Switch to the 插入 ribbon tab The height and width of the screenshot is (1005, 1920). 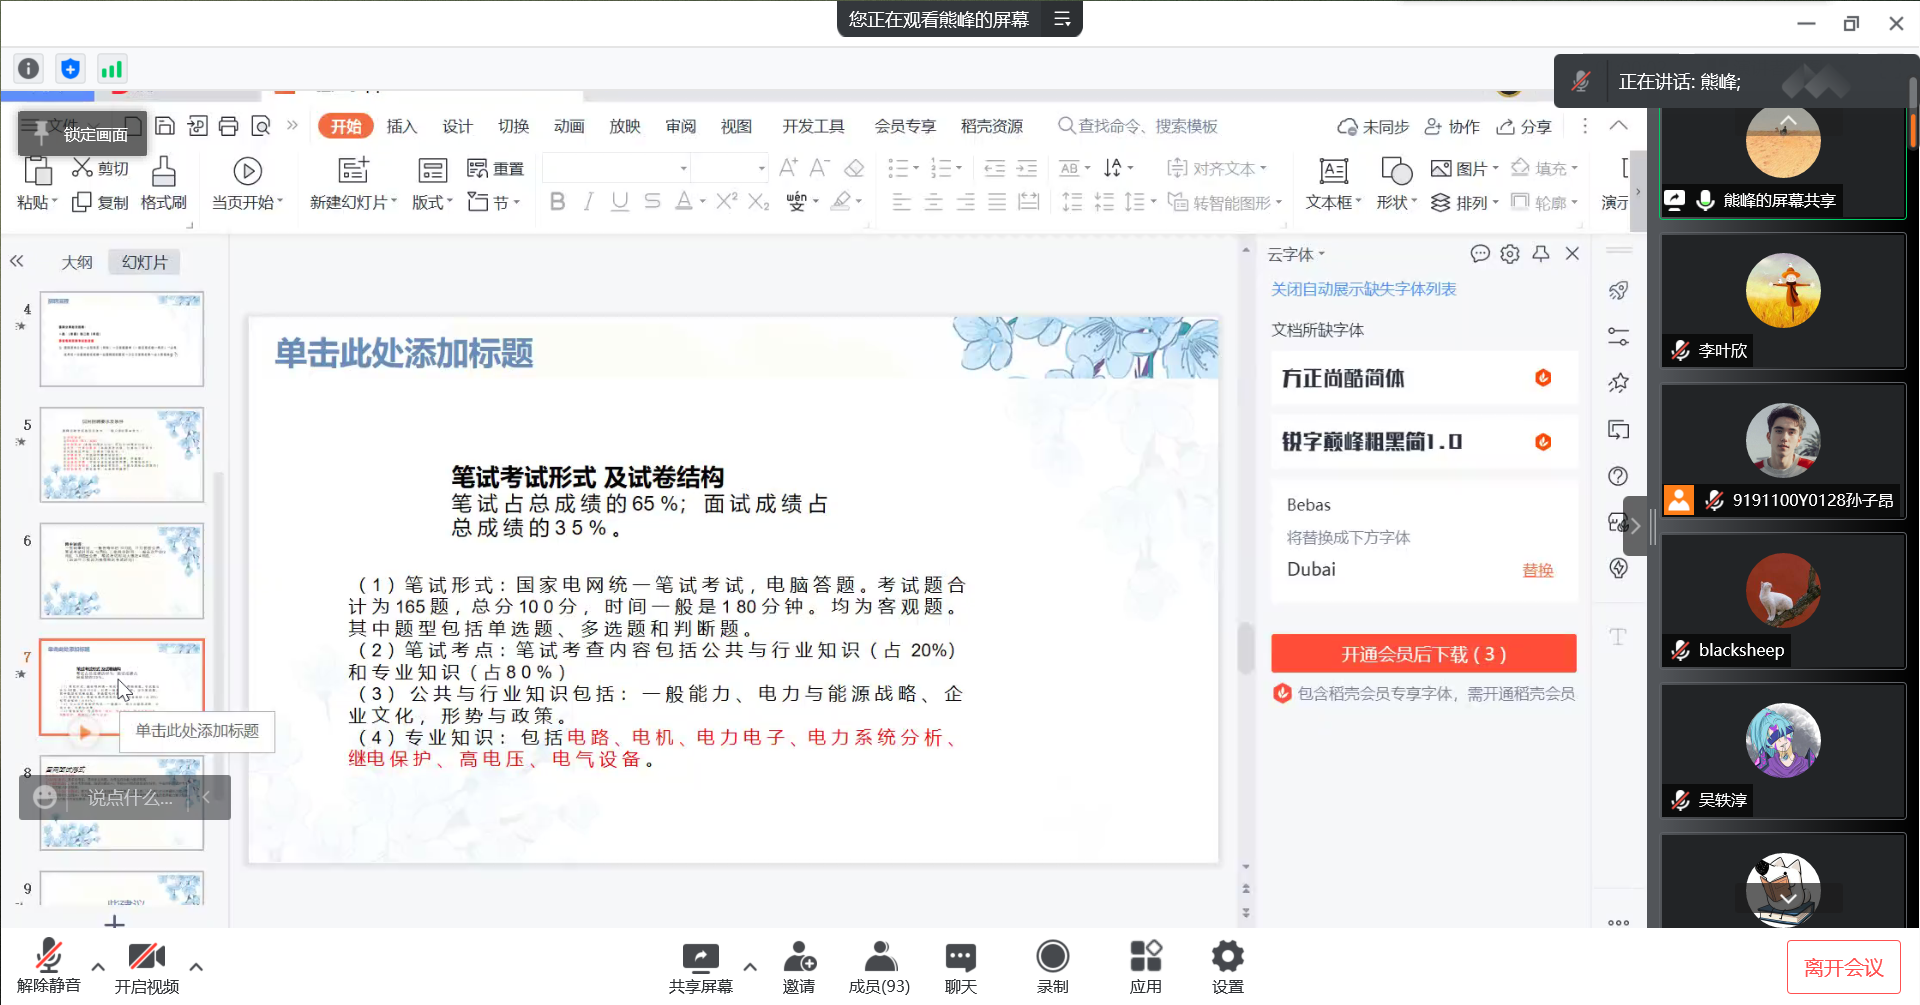401,126
